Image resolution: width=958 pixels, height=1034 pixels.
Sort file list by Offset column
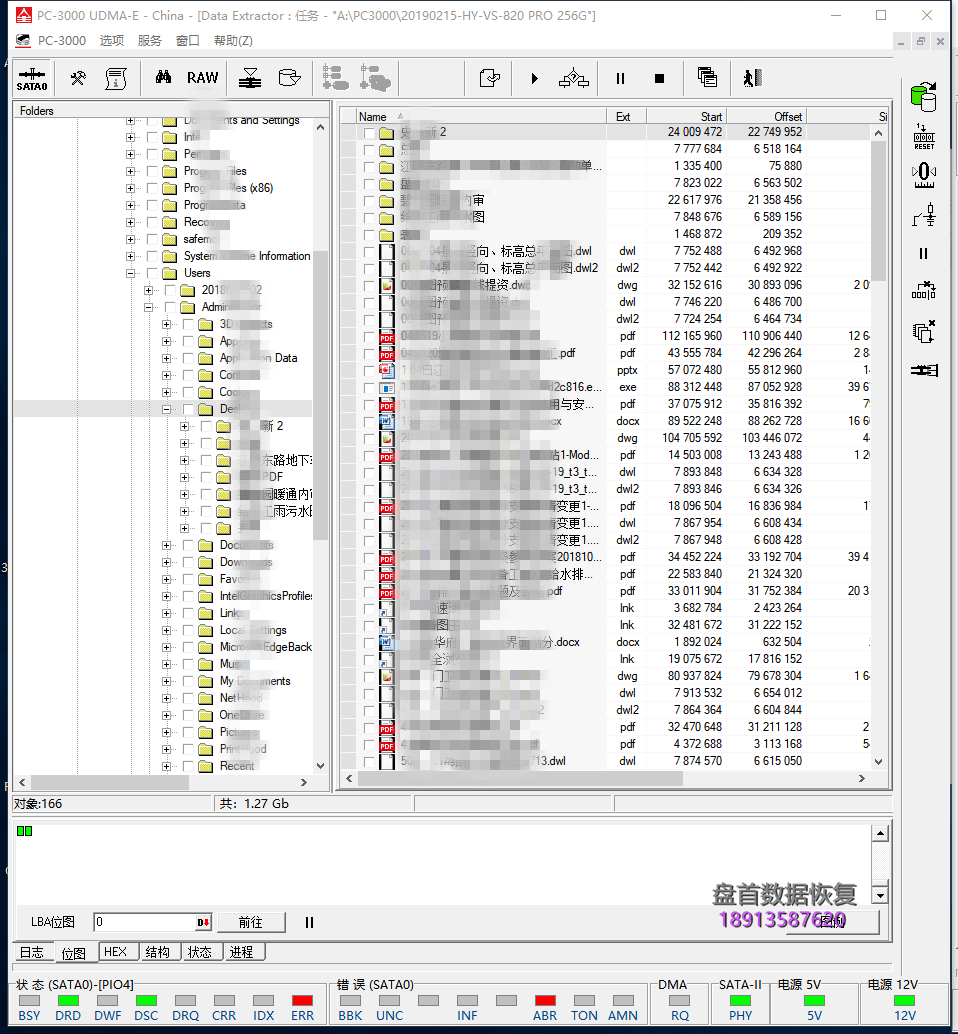tap(766, 117)
